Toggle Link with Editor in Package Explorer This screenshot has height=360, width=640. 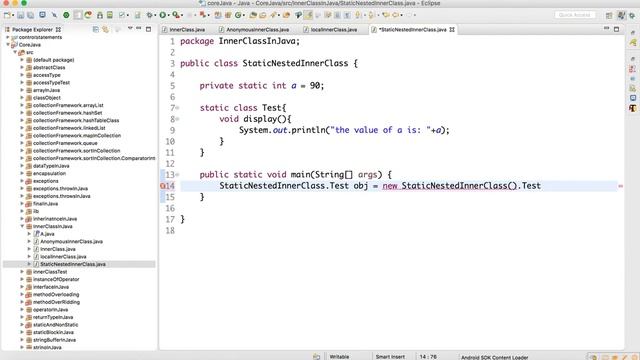[x=106, y=29]
